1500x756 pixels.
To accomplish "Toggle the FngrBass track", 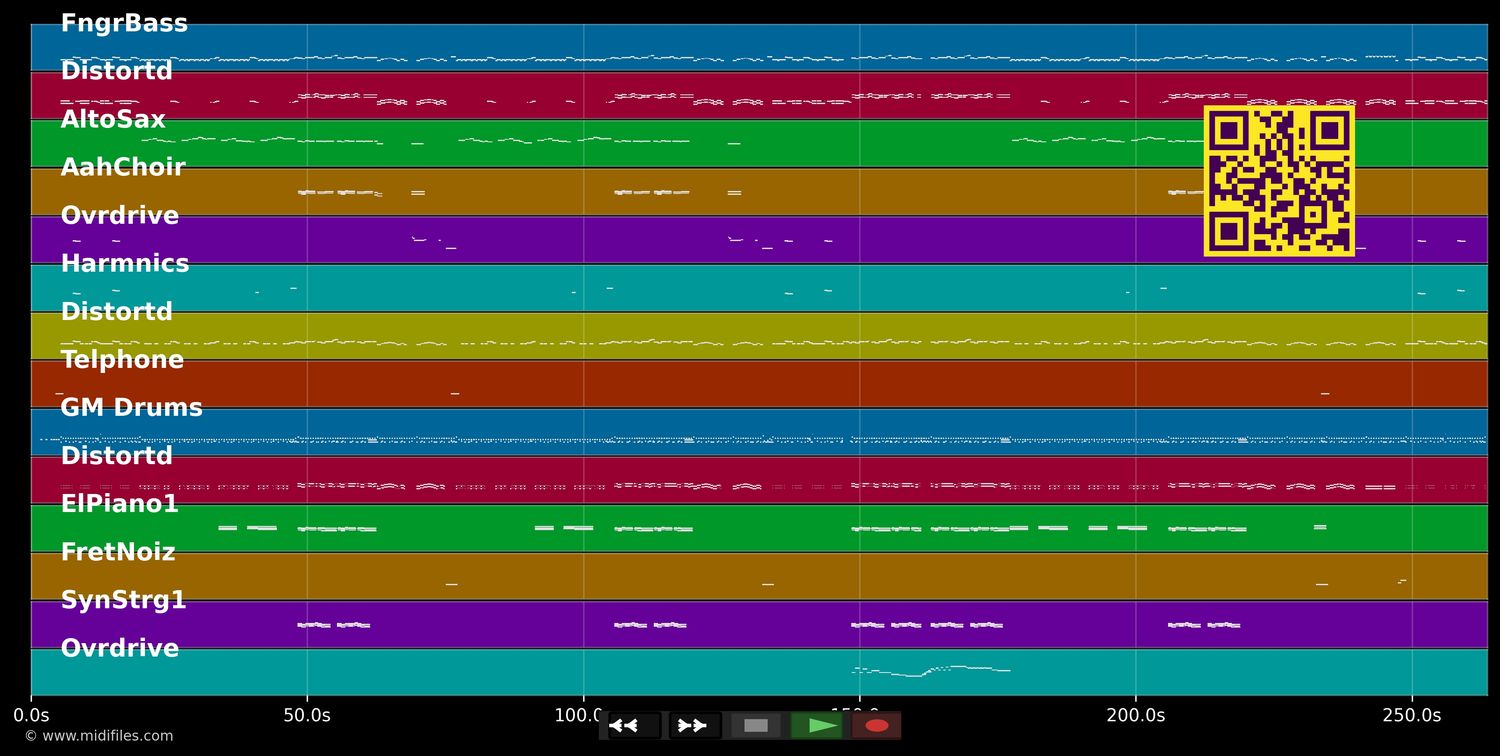I will point(124,22).
